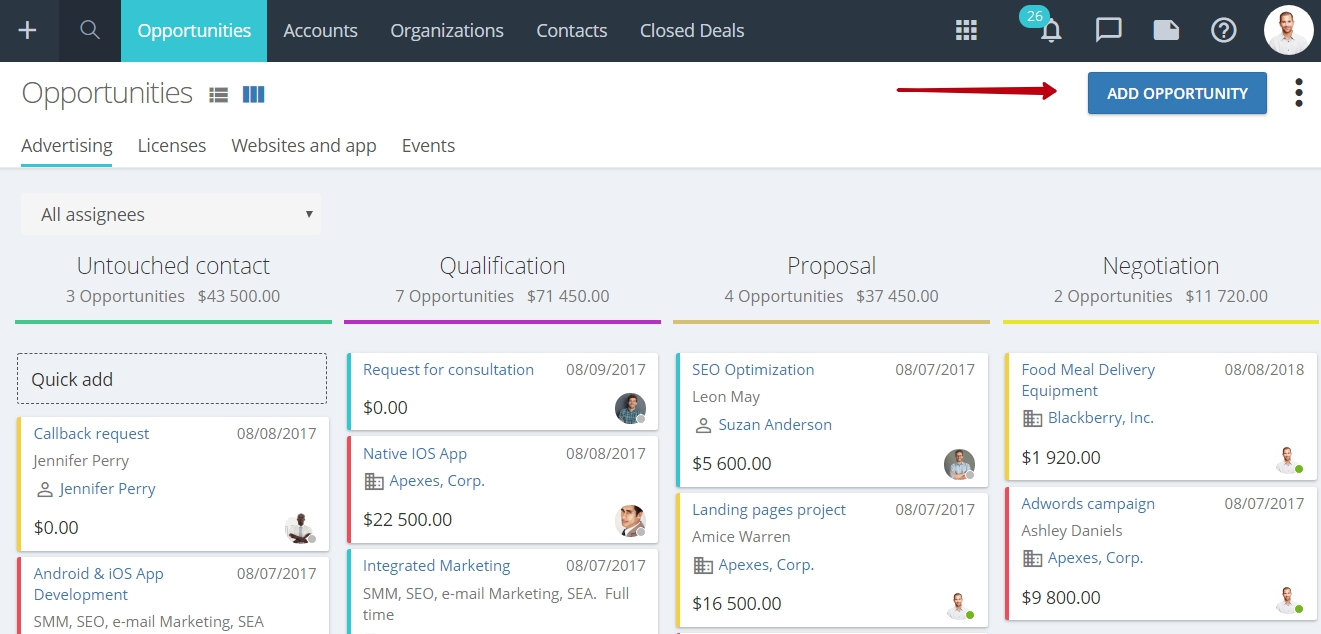Open Adwords campaign opportunity
1321x634 pixels.
point(1088,504)
